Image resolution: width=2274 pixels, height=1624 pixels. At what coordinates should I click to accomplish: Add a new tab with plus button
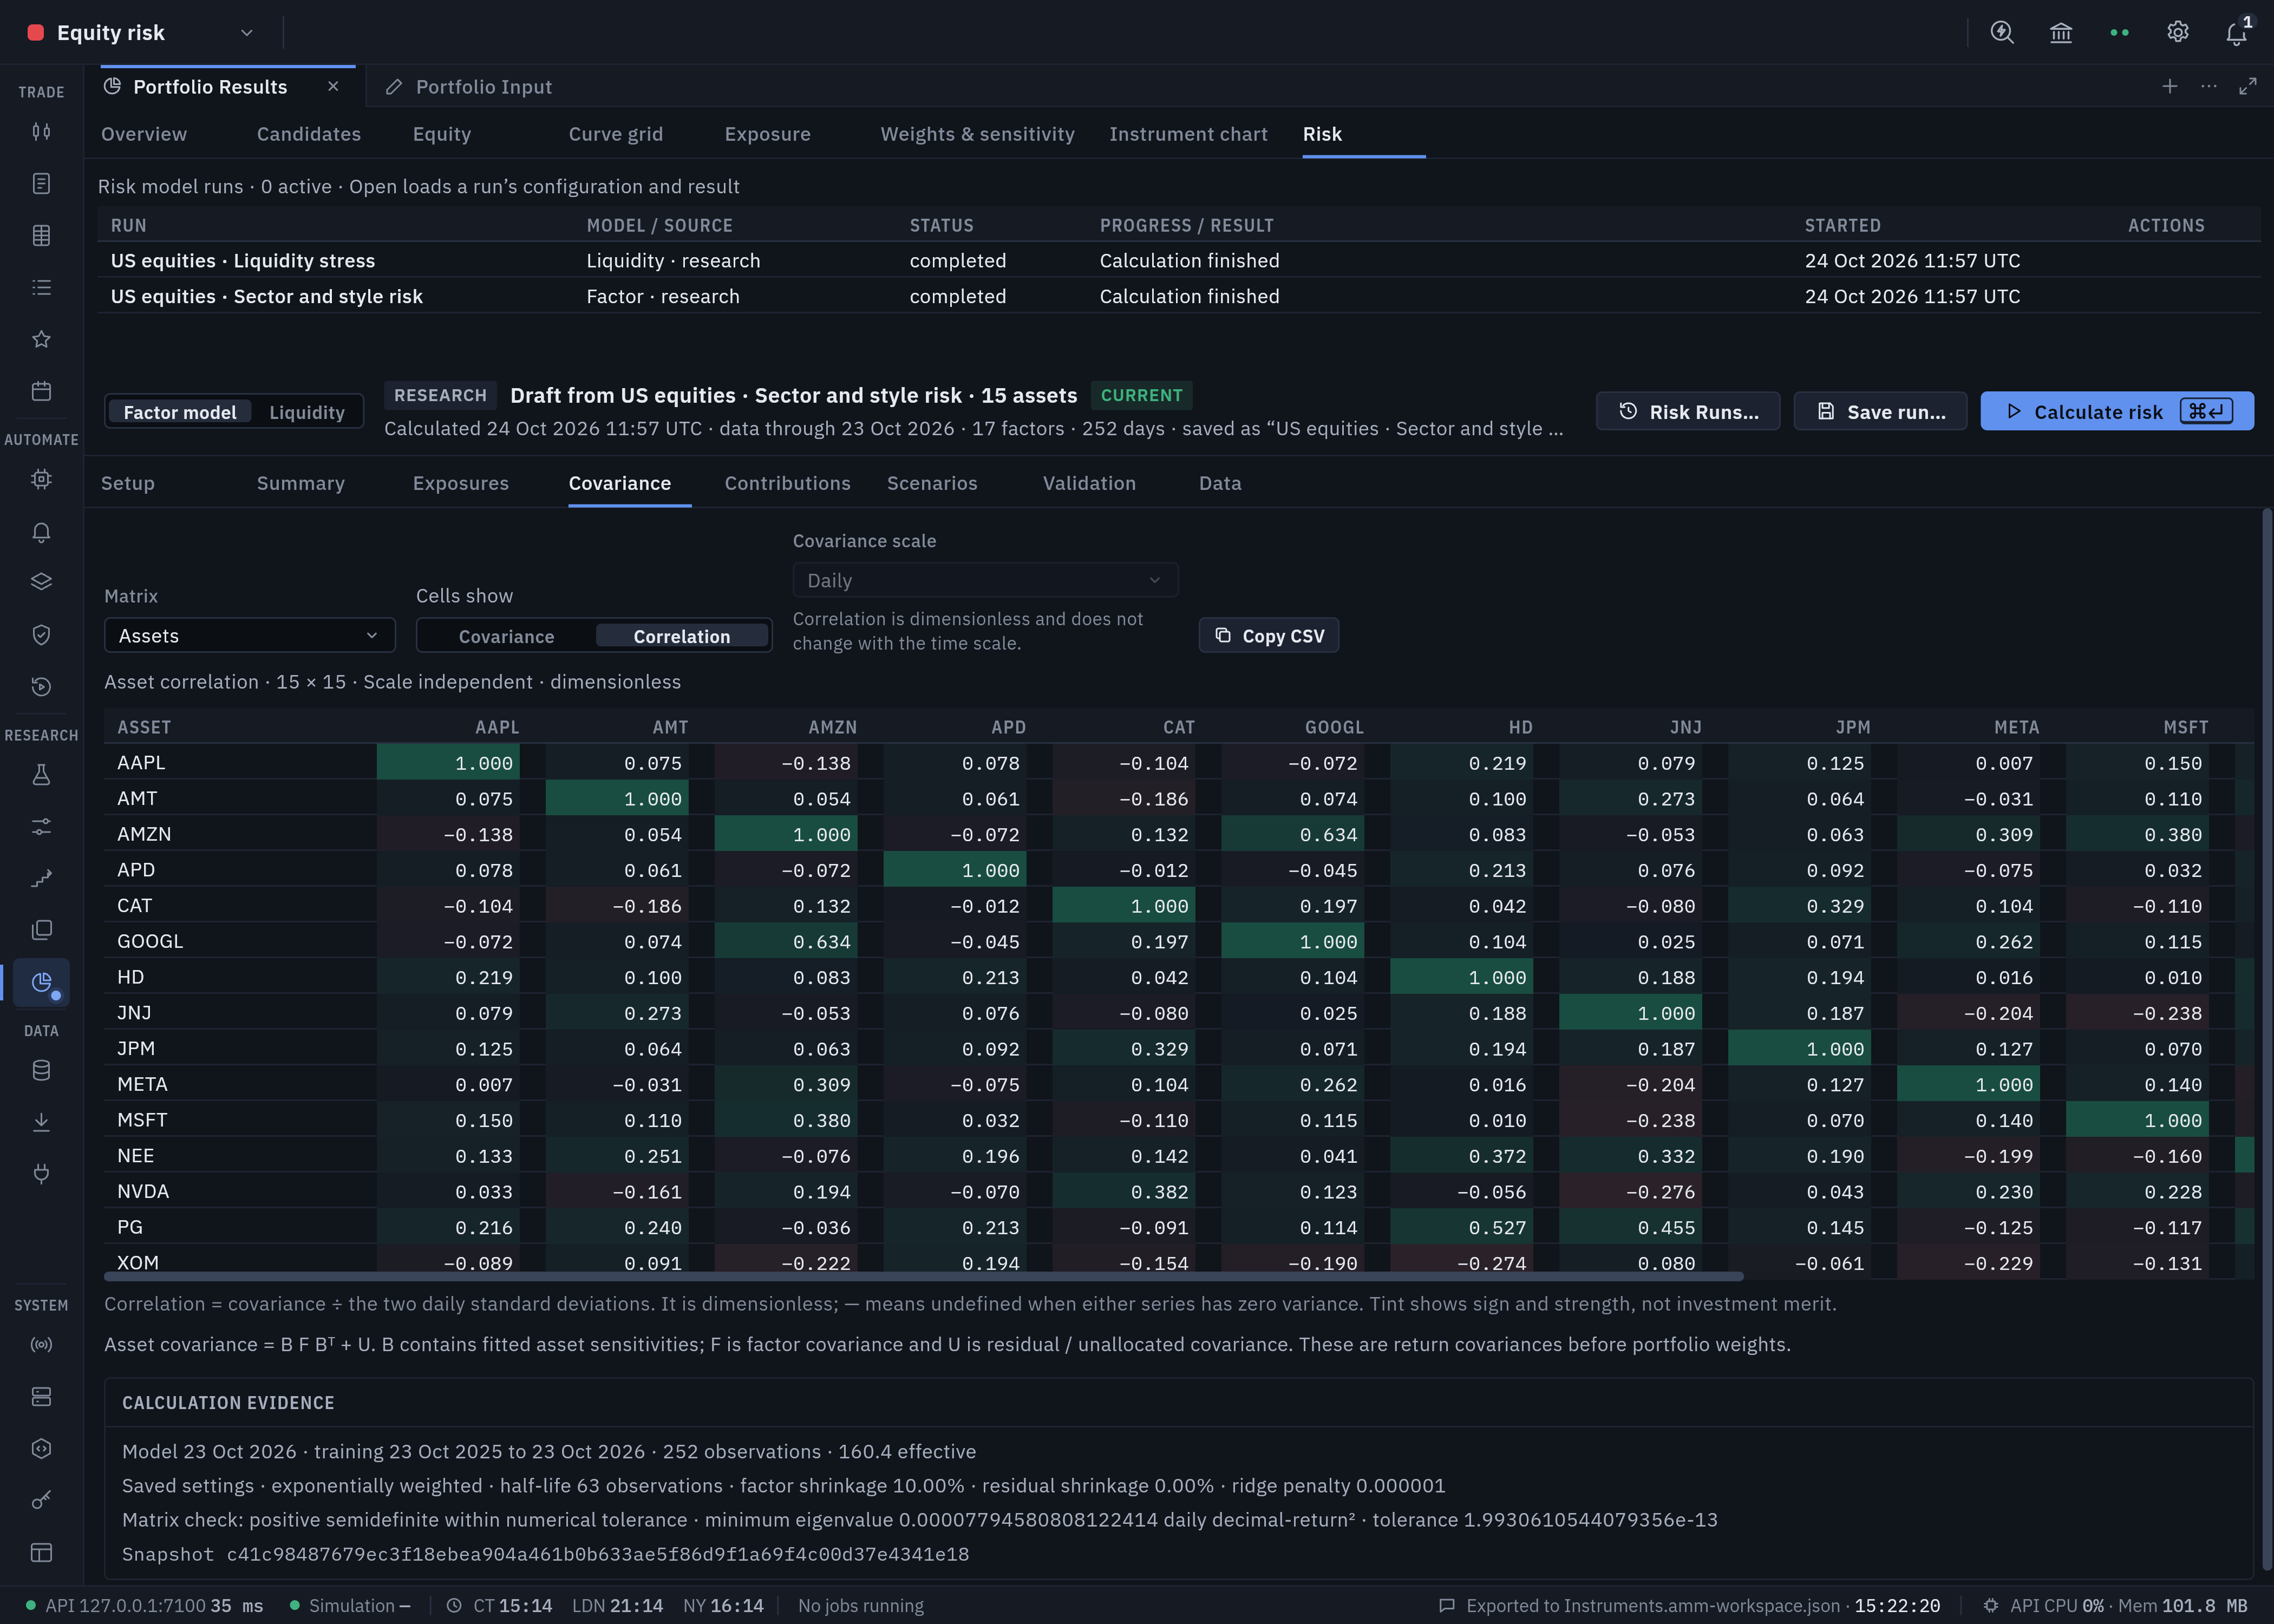[2170, 87]
